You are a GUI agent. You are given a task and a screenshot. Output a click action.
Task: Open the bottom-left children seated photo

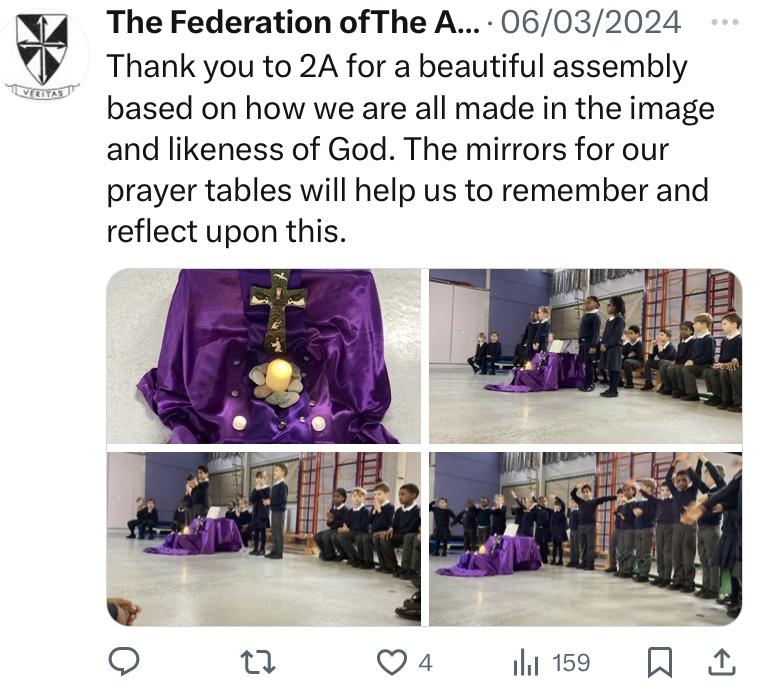pyautogui.click(x=263, y=539)
